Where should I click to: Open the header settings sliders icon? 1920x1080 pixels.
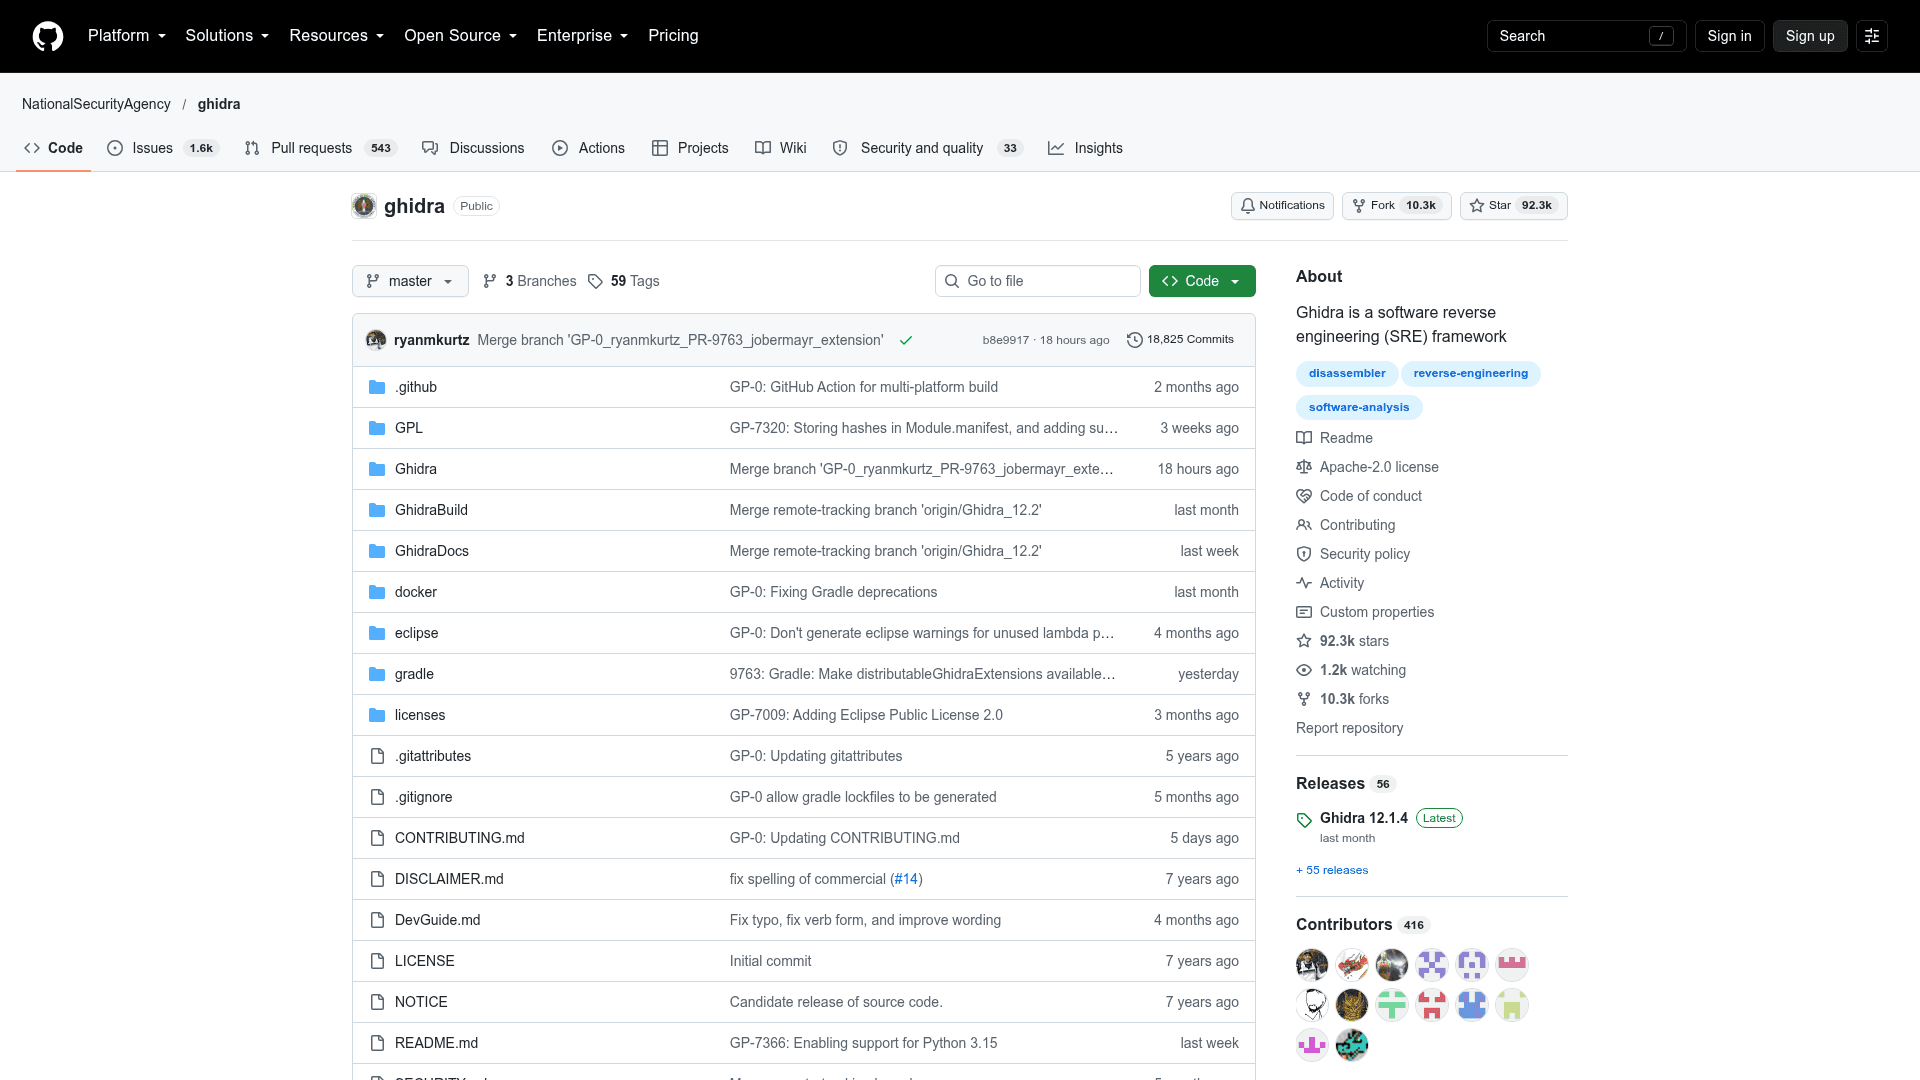point(1872,36)
